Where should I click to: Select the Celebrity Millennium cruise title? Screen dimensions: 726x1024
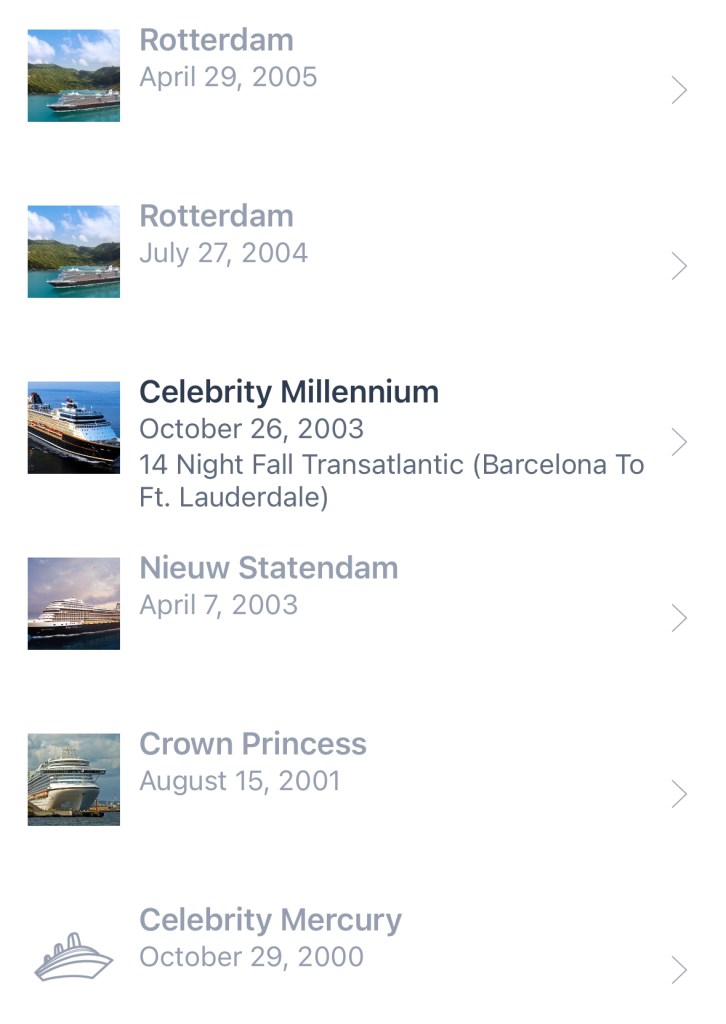289,392
